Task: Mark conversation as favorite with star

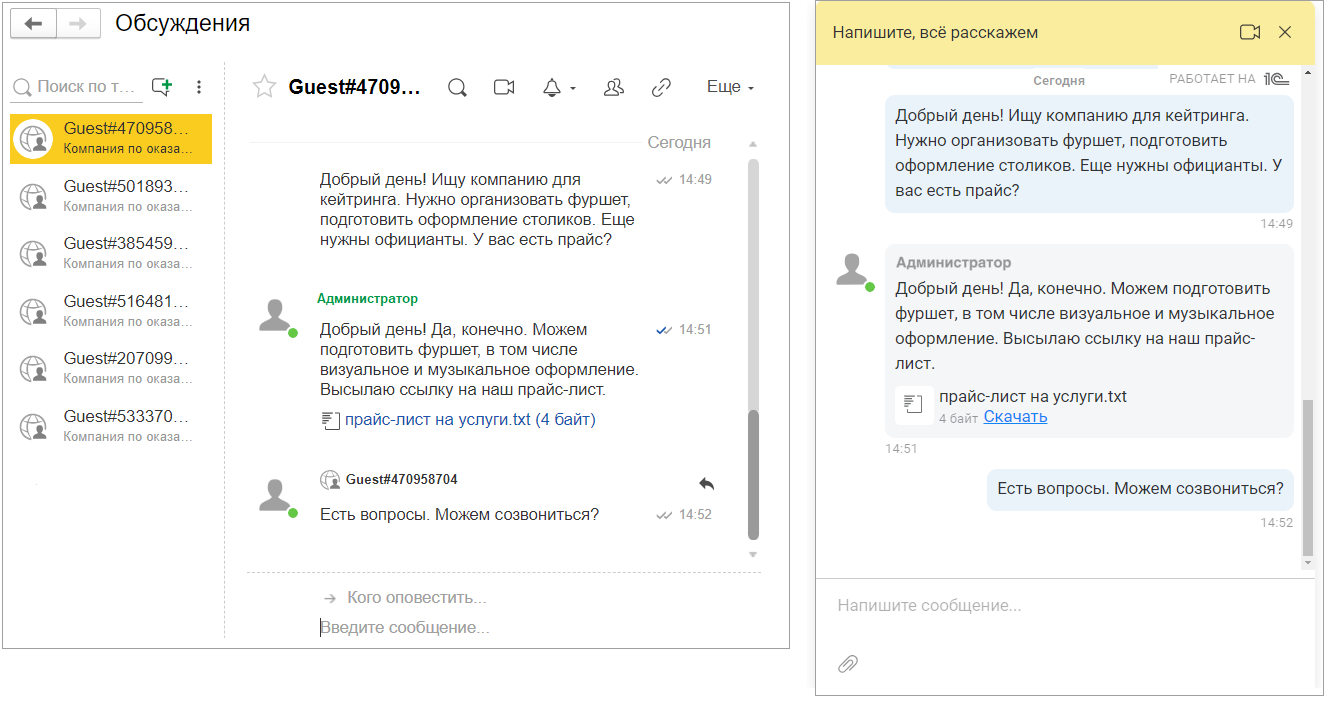Action: [x=264, y=87]
